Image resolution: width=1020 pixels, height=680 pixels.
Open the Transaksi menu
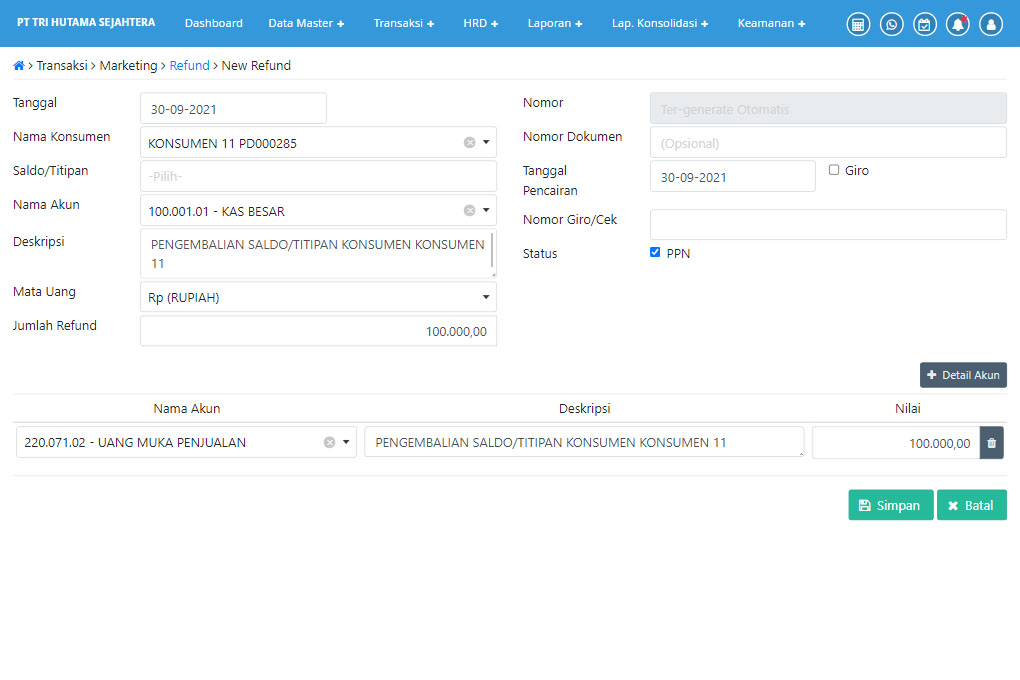click(x=403, y=23)
